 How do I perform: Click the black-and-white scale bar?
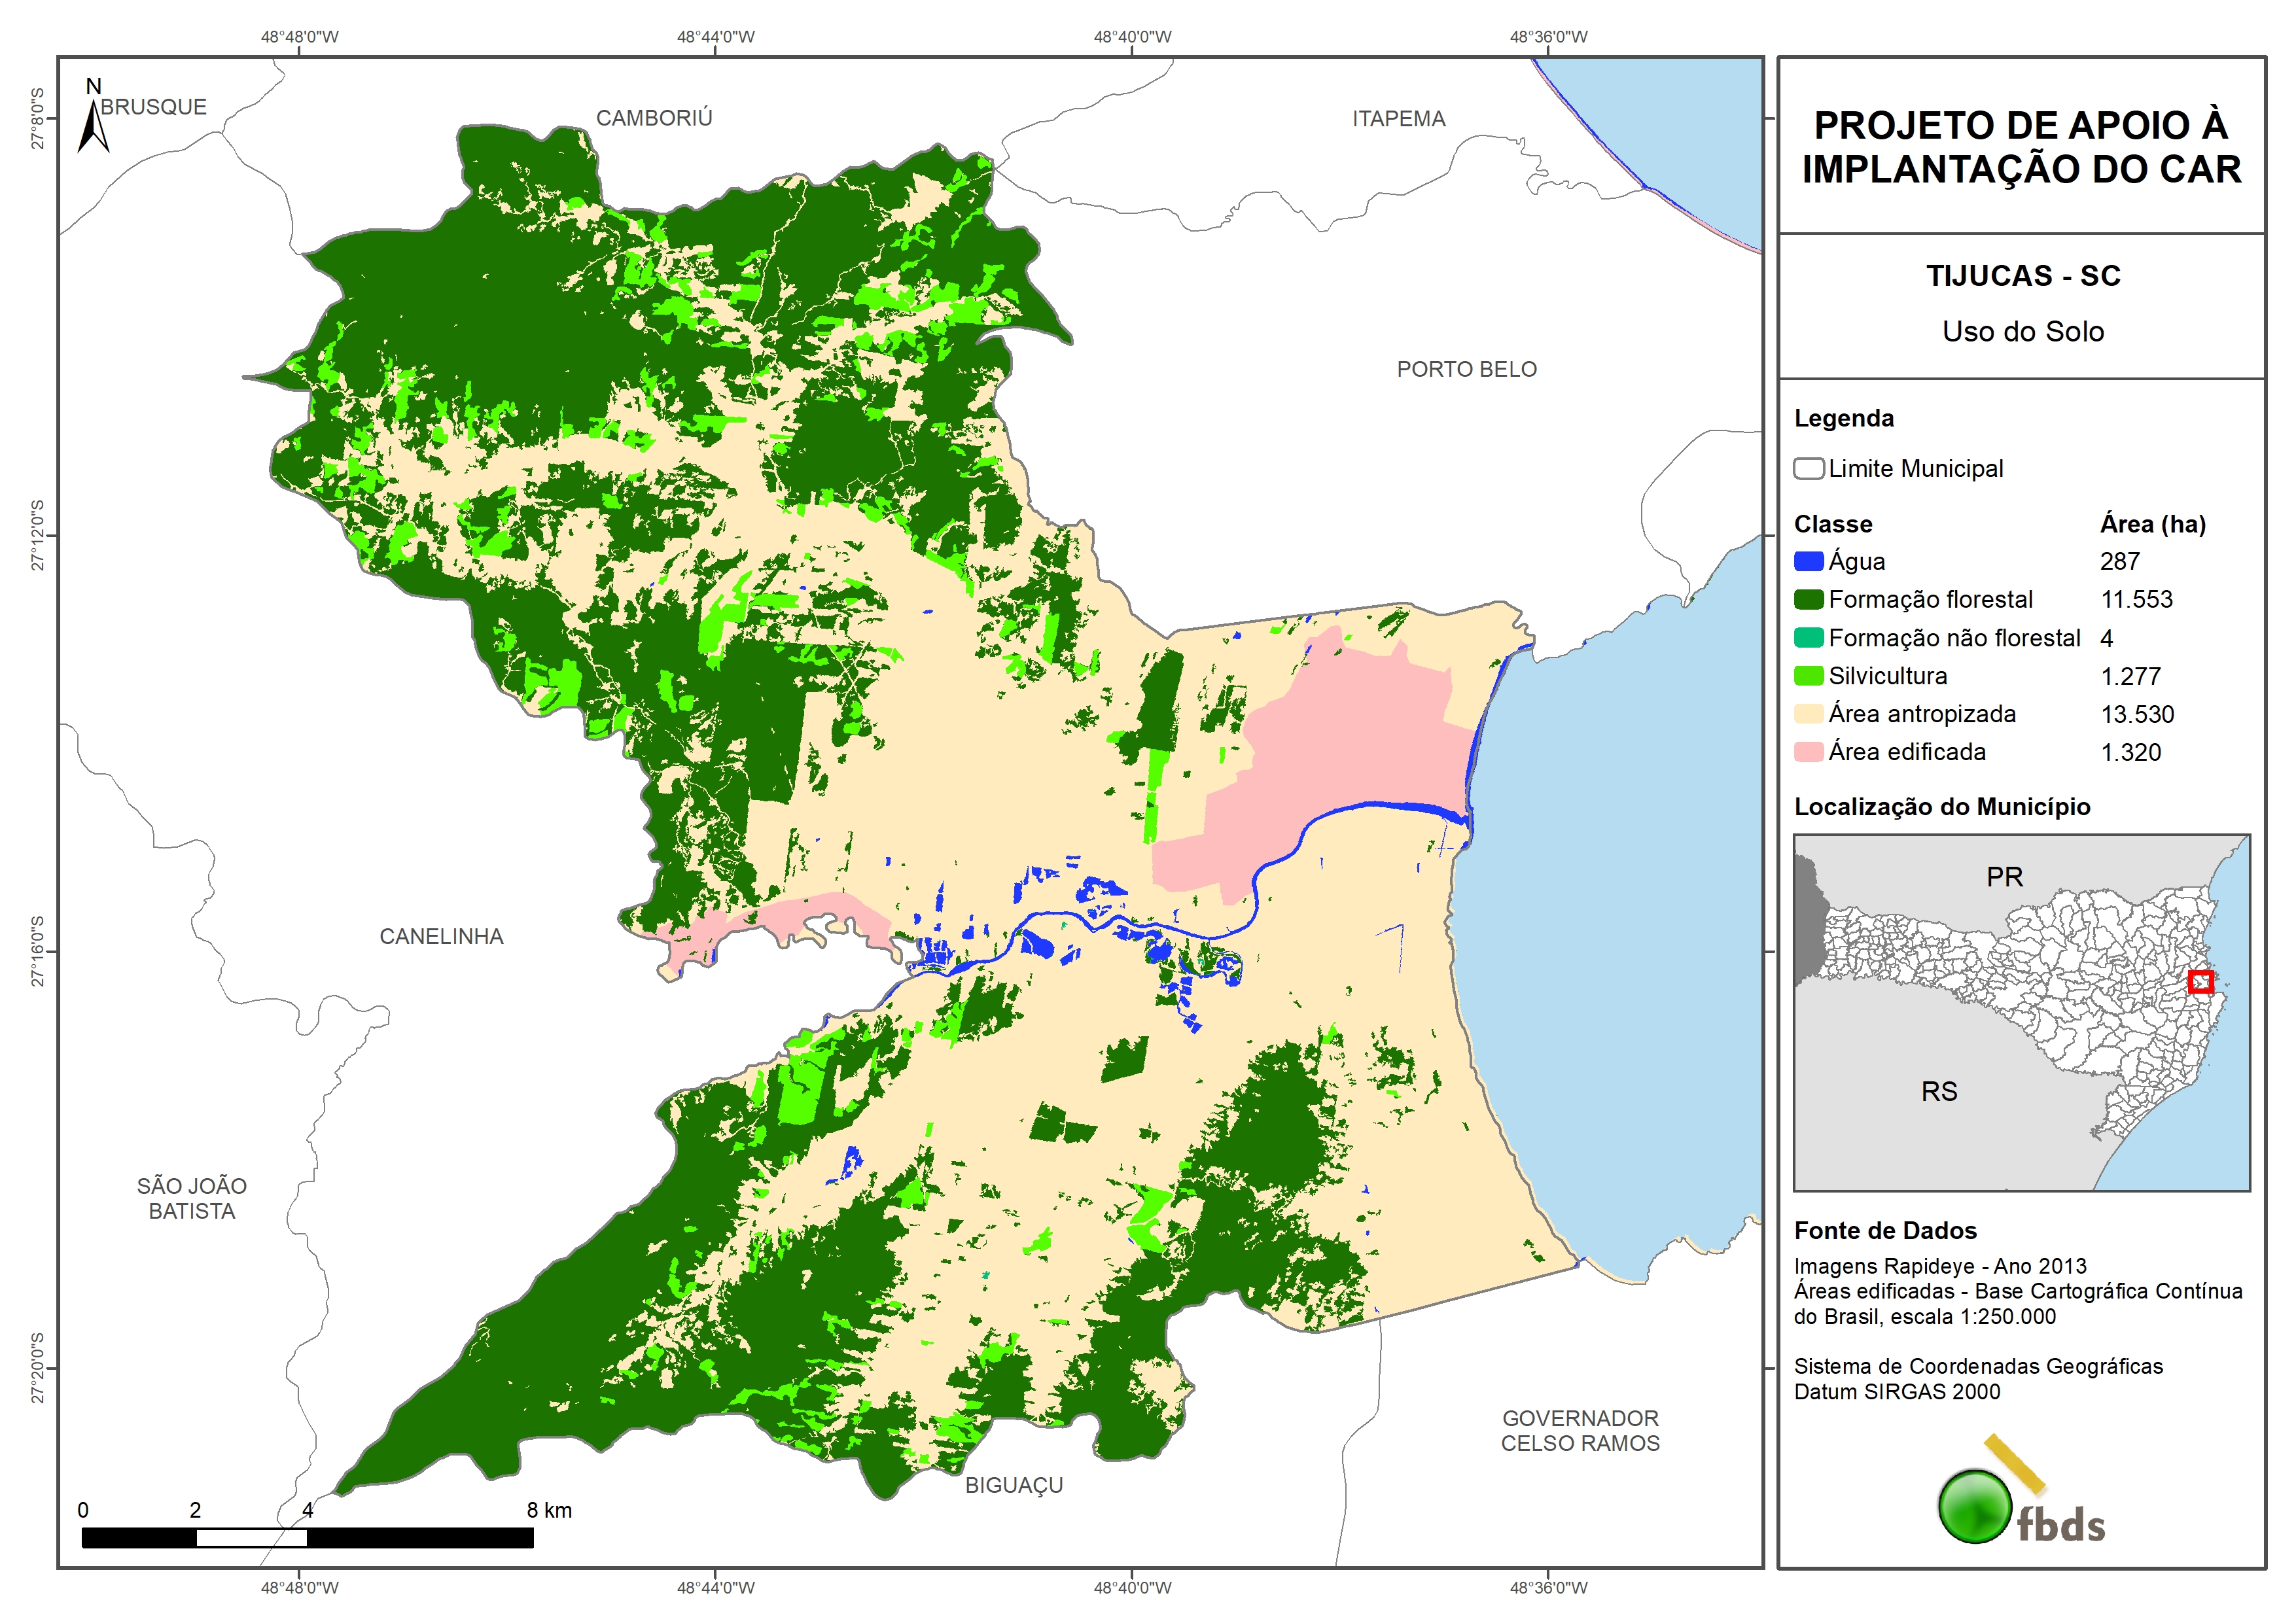307,1537
